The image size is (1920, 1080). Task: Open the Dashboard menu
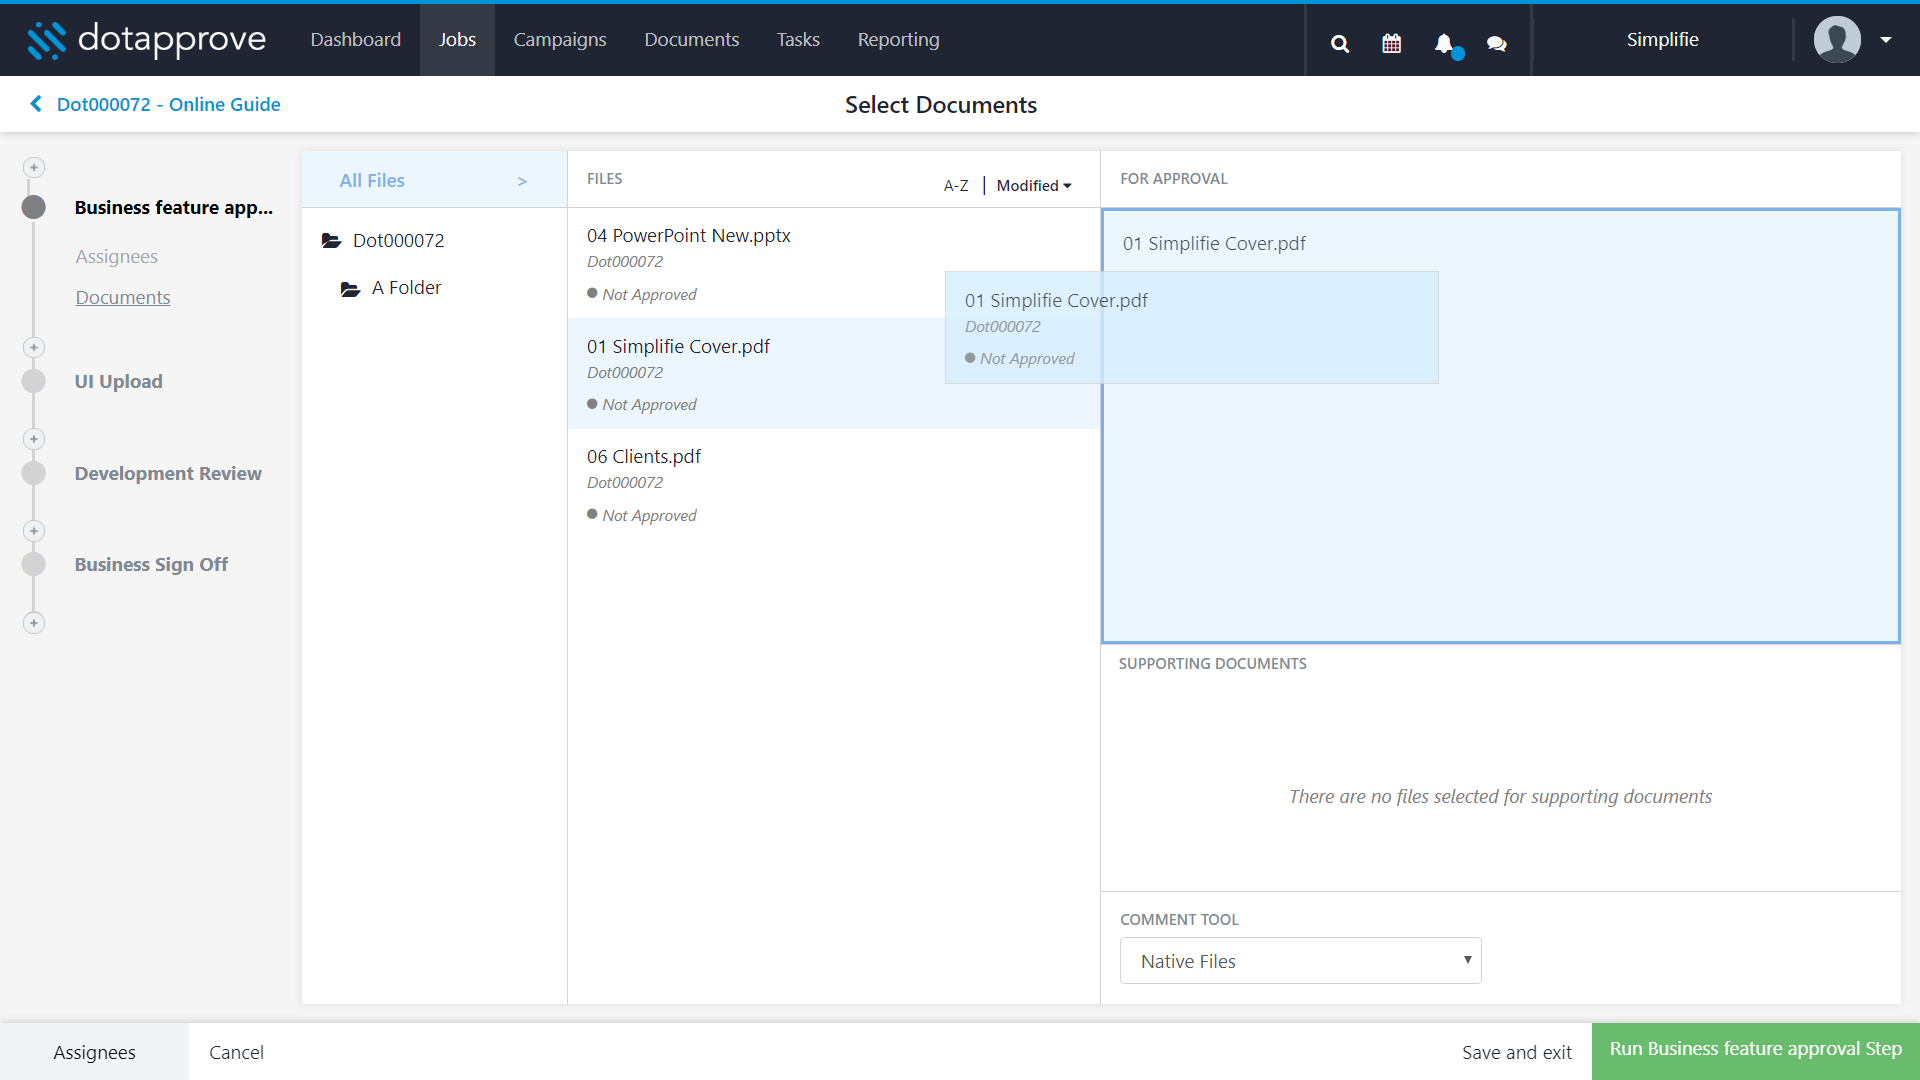356,40
